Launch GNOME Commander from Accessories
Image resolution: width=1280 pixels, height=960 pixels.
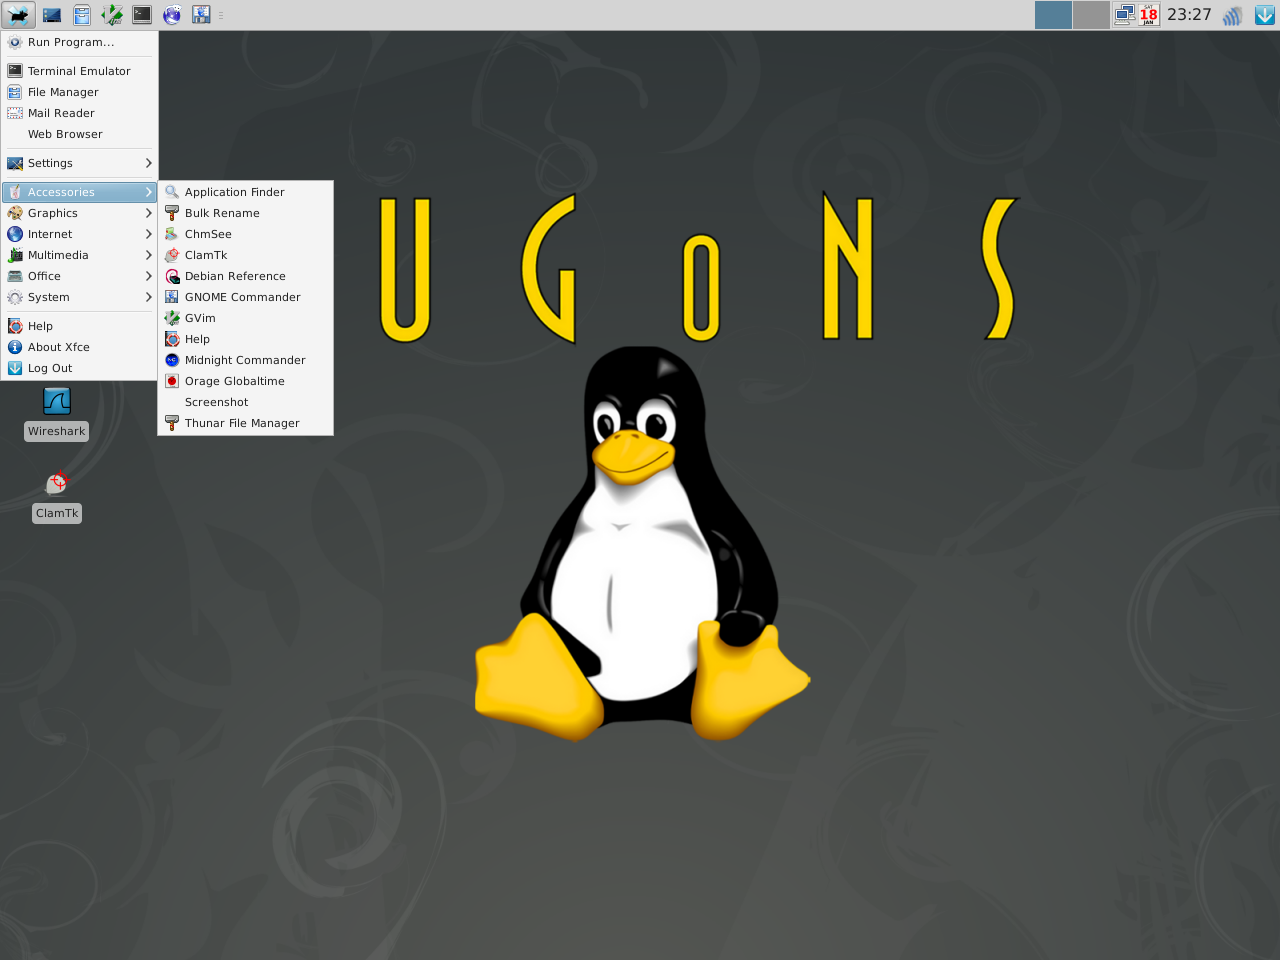(x=245, y=297)
